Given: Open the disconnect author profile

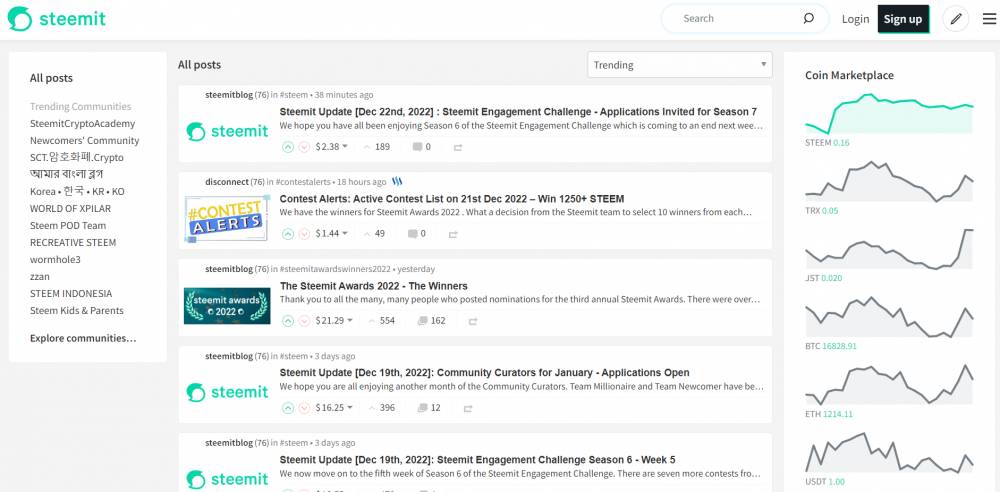Looking at the screenshot, I should (227, 182).
